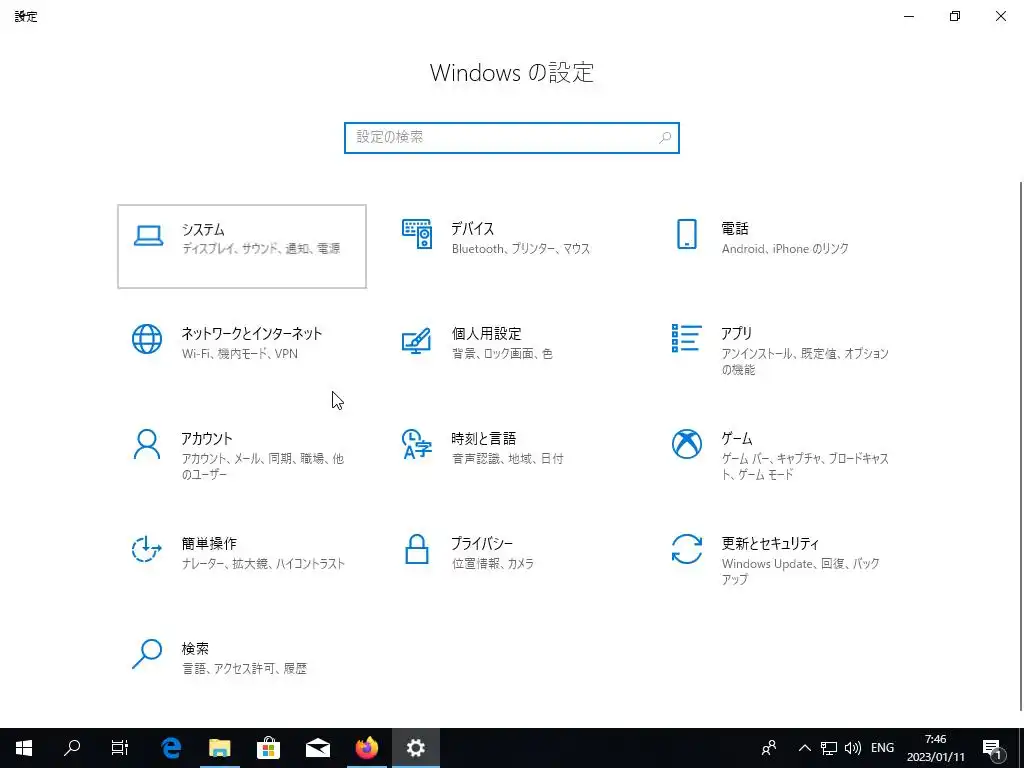Go to ネットワークとインターネット title
The width and height of the screenshot is (1024, 768).
point(252,334)
